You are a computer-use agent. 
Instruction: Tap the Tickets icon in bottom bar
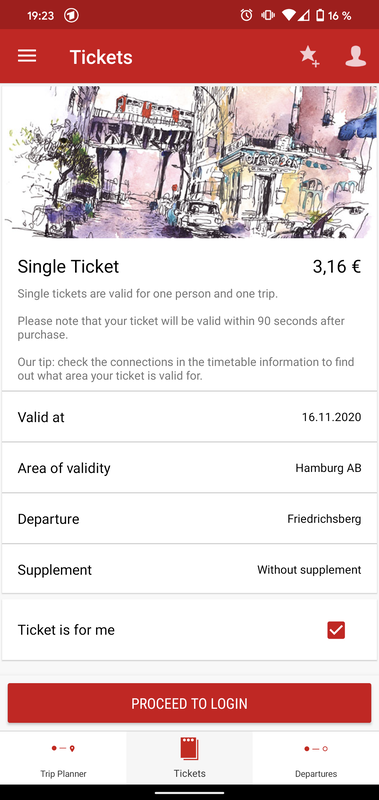tap(189, 749)
